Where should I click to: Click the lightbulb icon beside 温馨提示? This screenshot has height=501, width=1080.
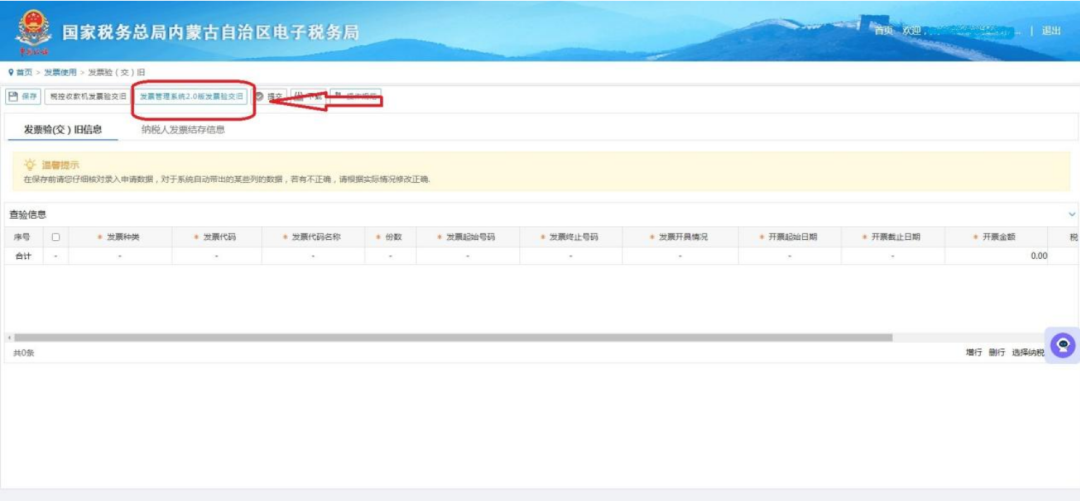(30, 165)
